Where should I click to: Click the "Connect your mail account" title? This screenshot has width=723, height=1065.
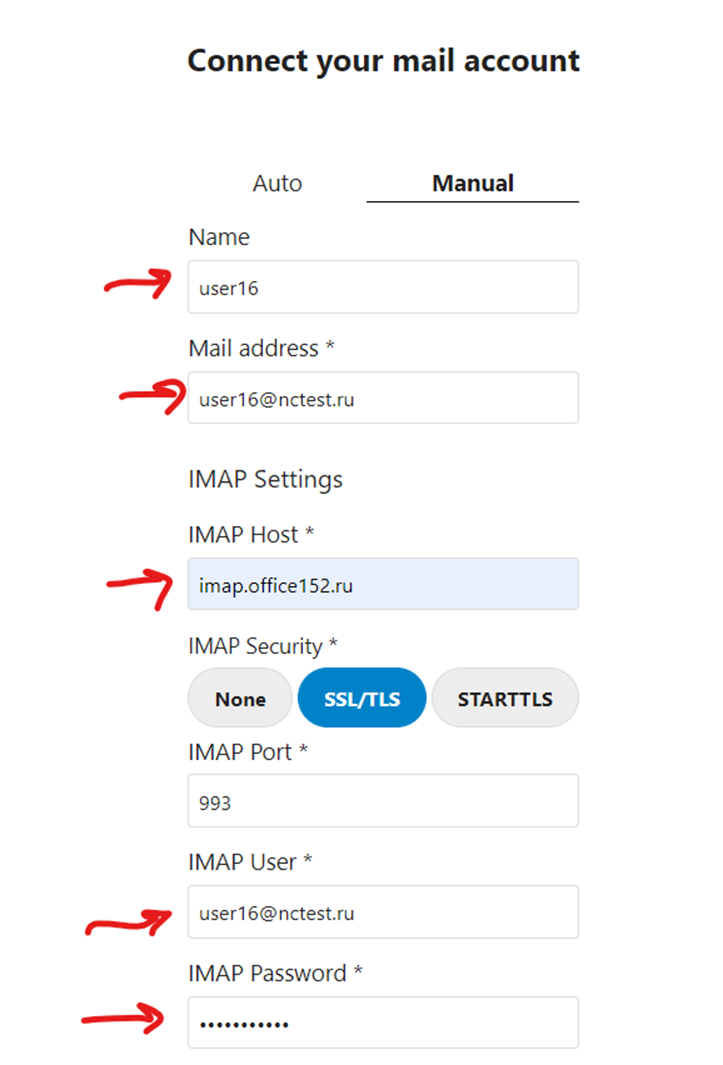pos(383,61)
